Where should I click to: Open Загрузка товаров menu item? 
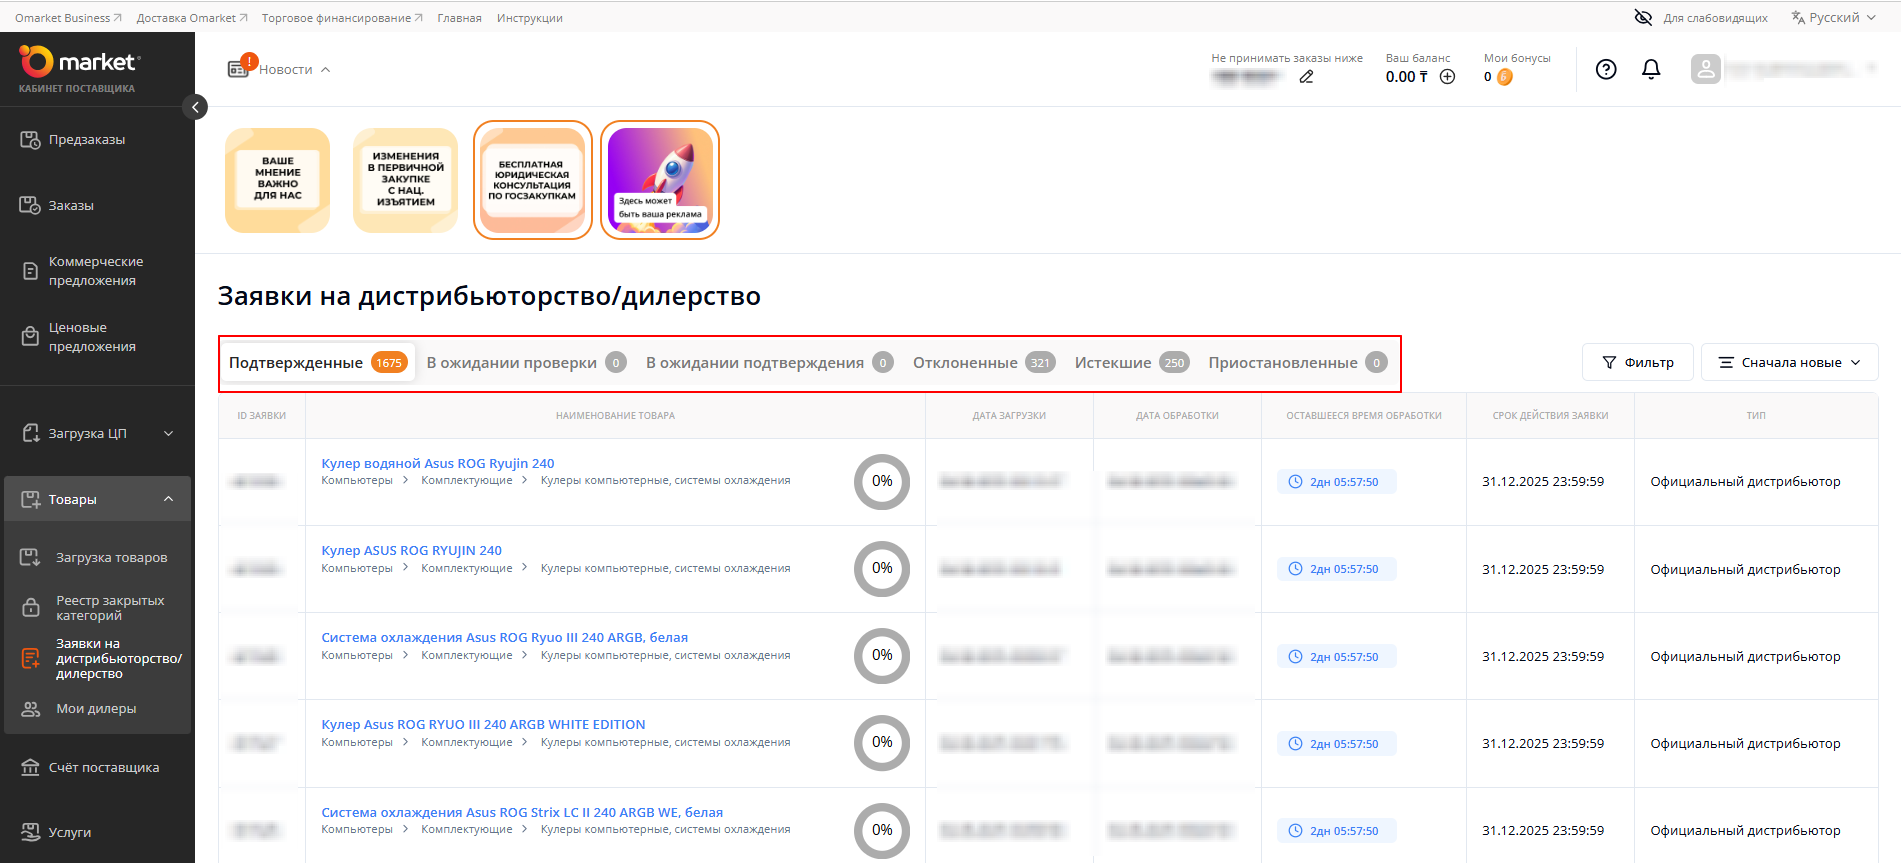[x=97, y=557]
